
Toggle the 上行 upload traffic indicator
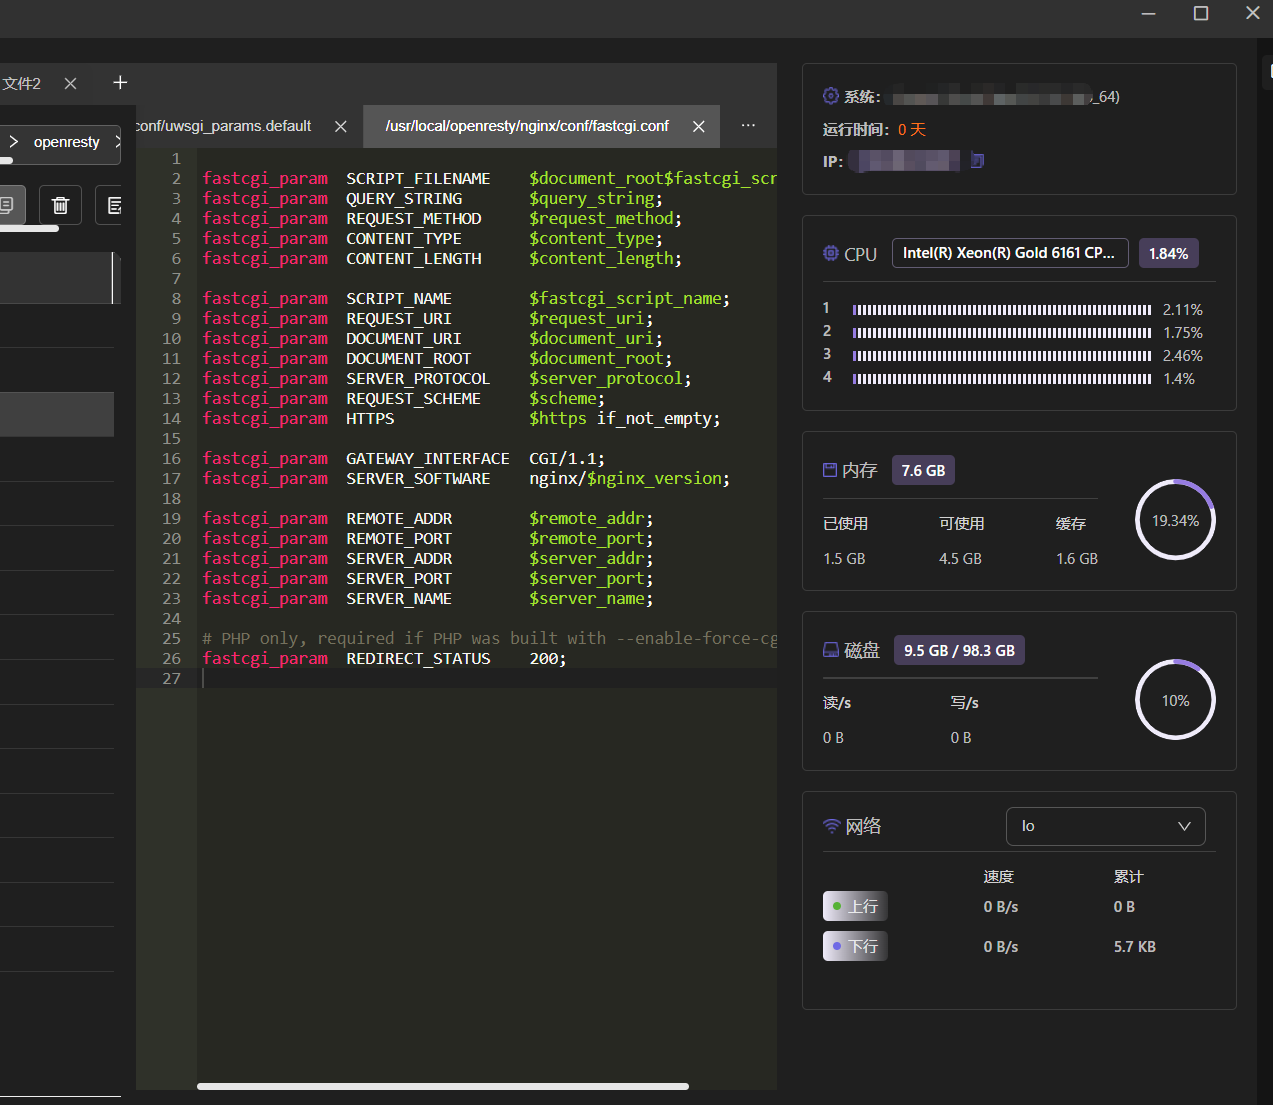855,906
